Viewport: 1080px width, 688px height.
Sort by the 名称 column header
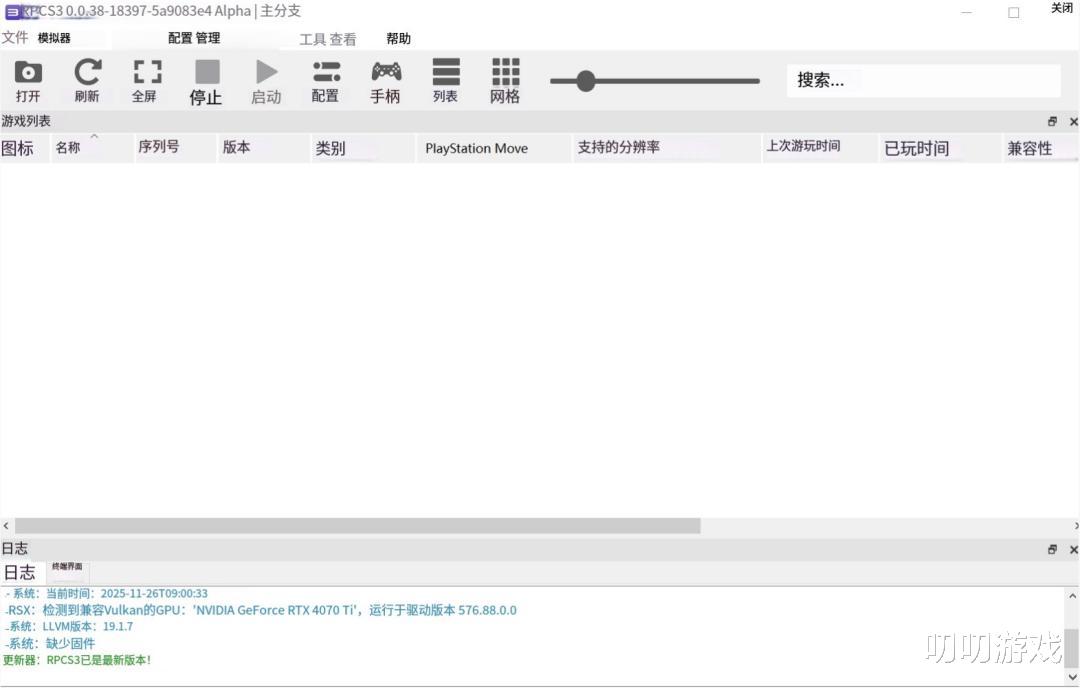pos(92,147)
